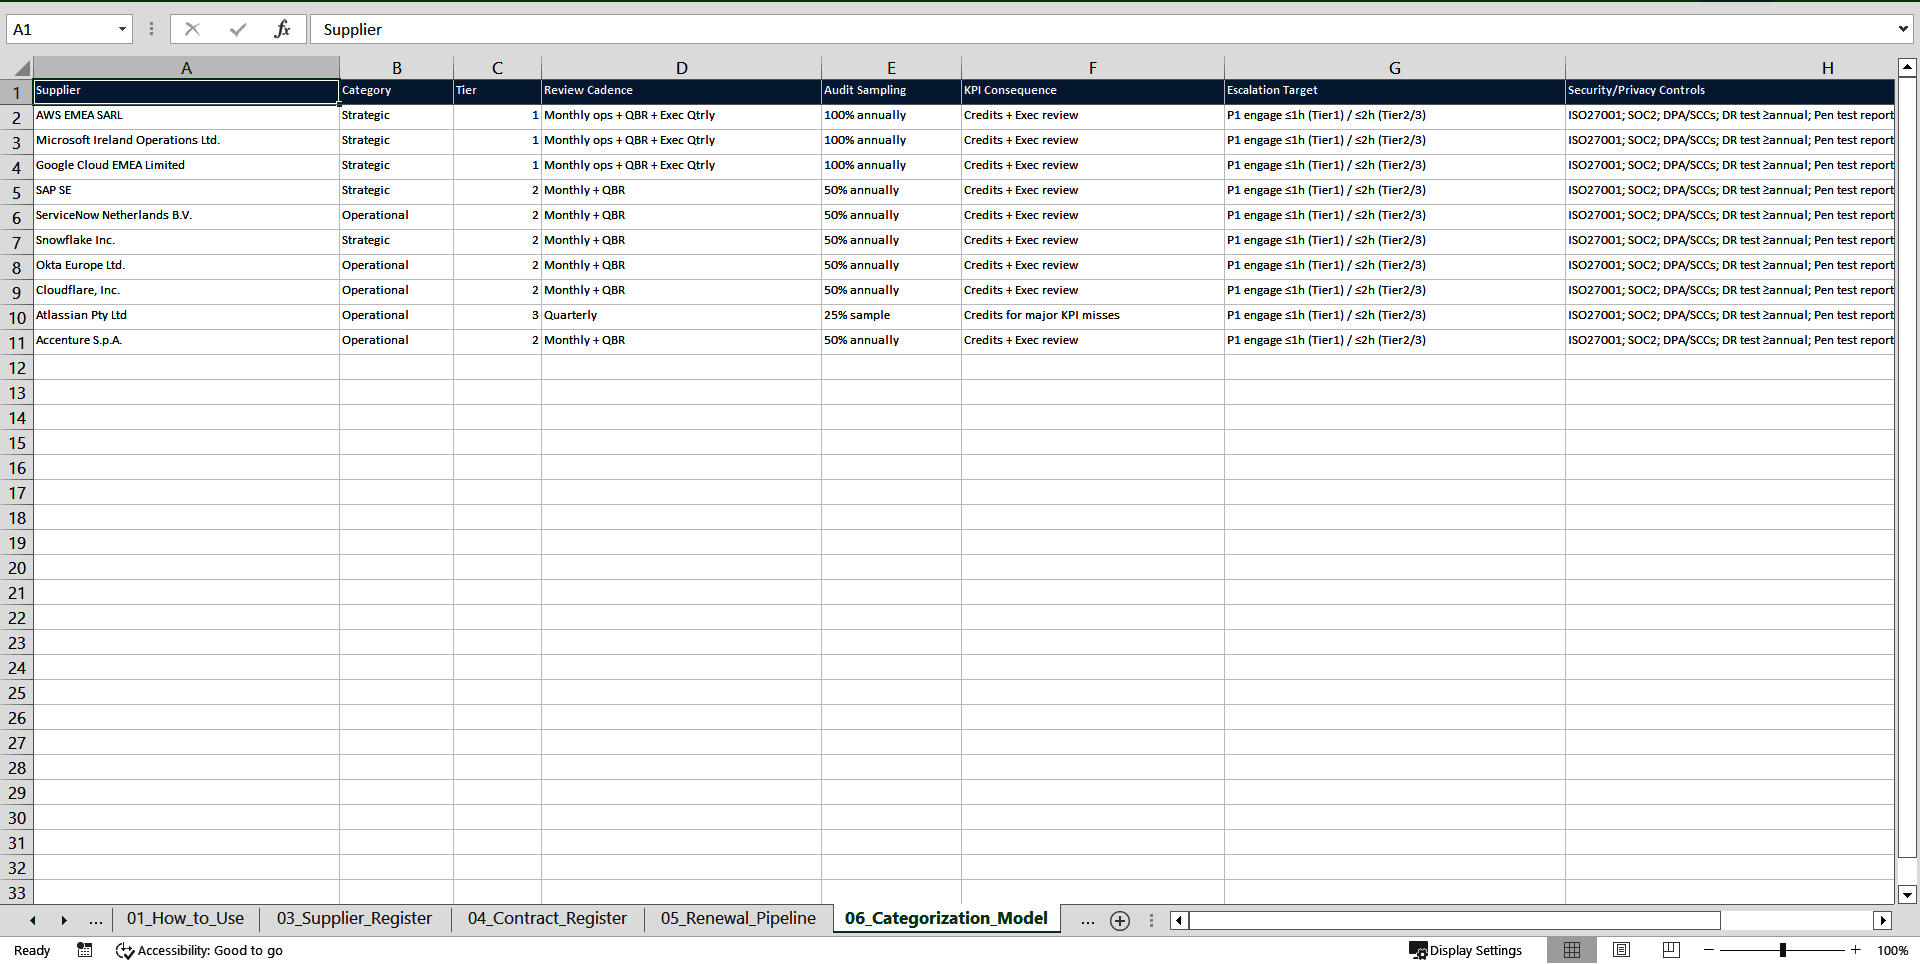Go to next sheet tab arrow
Screen dimensions: 1920x964
pos(64,920)
